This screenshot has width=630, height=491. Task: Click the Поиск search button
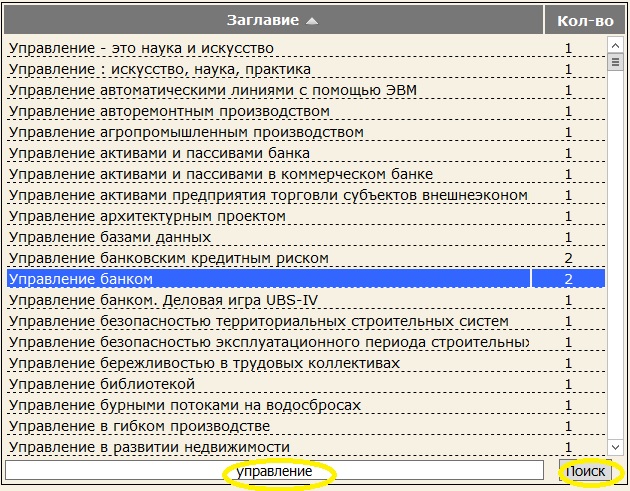pyautogui.click(x=584, y=471)
